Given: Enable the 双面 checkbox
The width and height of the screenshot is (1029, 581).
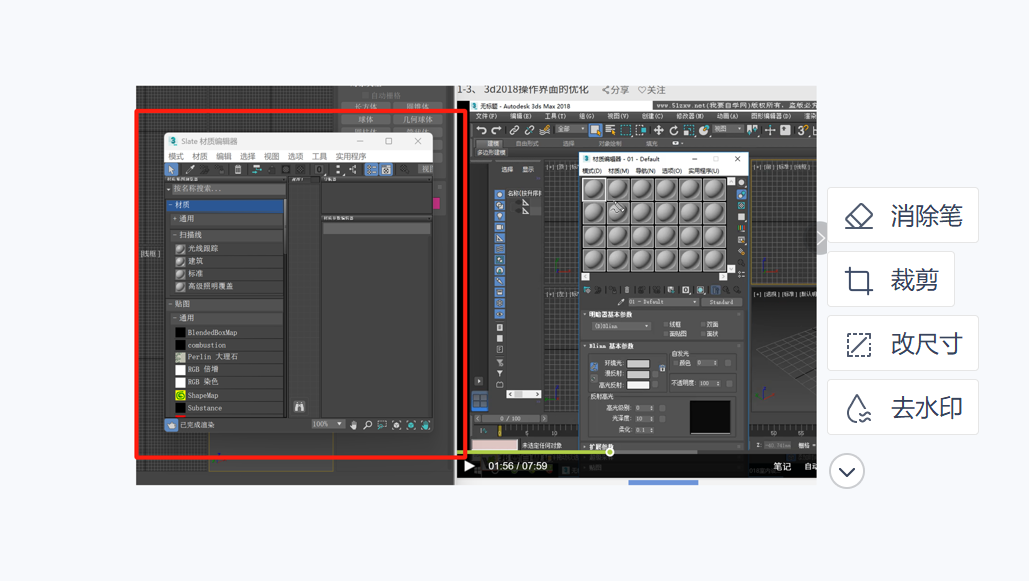Looking at the screenshot, I should click(704, 325).
